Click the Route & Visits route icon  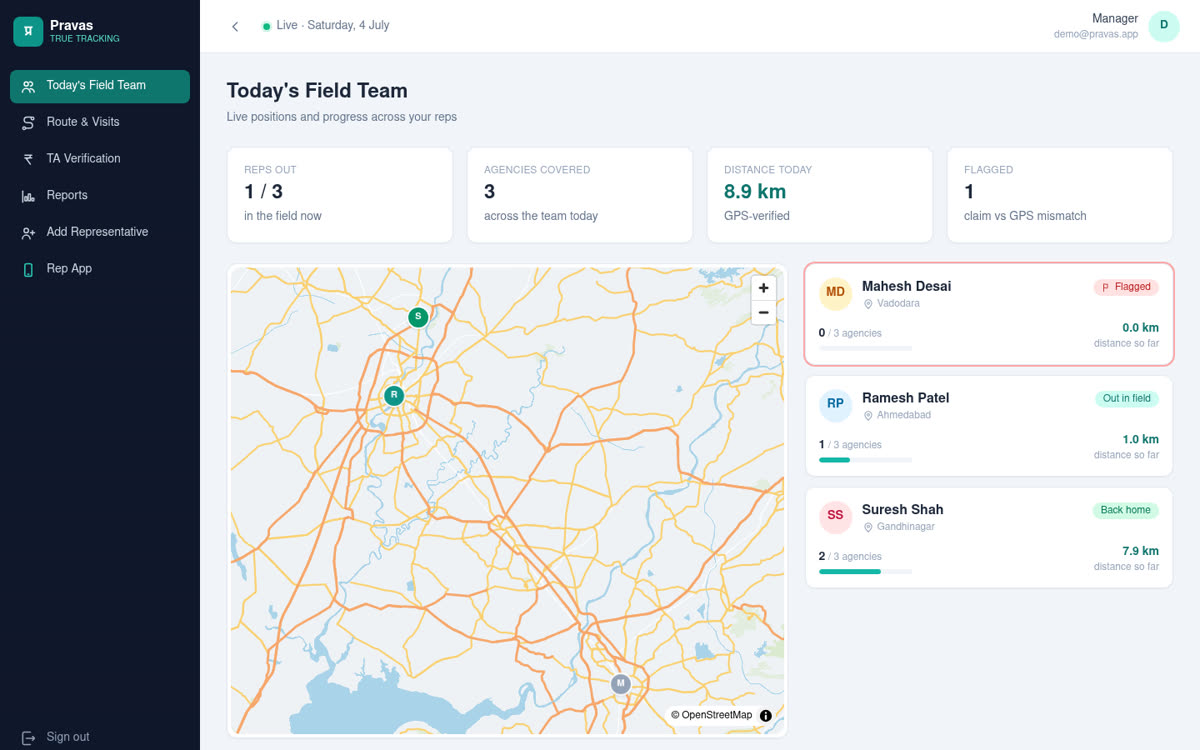pos(28,122)
